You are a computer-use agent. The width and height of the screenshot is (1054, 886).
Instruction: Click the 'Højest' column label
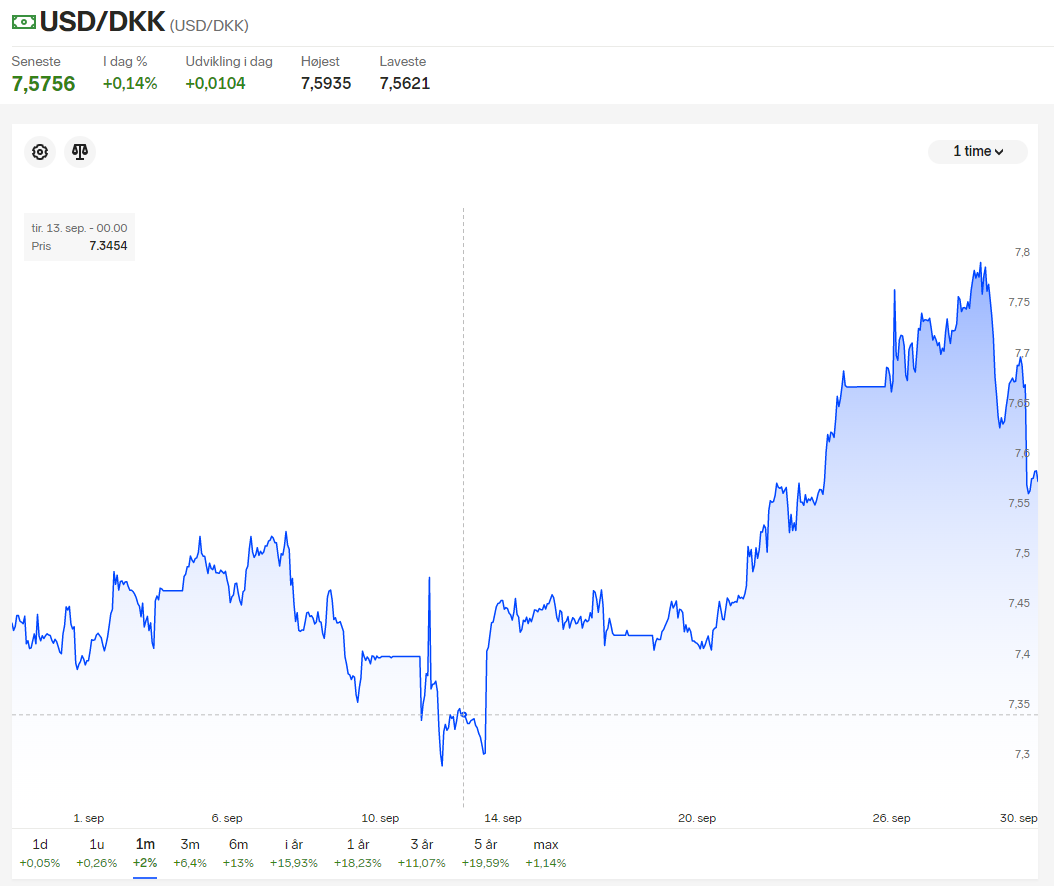(x=320, y=61)
